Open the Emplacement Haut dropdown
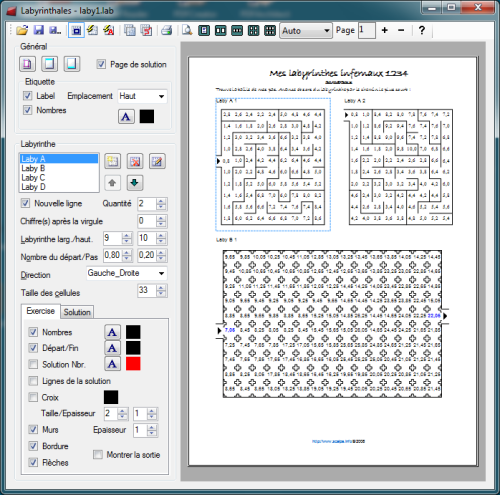Image resolution: width=500 pixels, height=495 pixels. pyautogui.click(x=142, y=96)
